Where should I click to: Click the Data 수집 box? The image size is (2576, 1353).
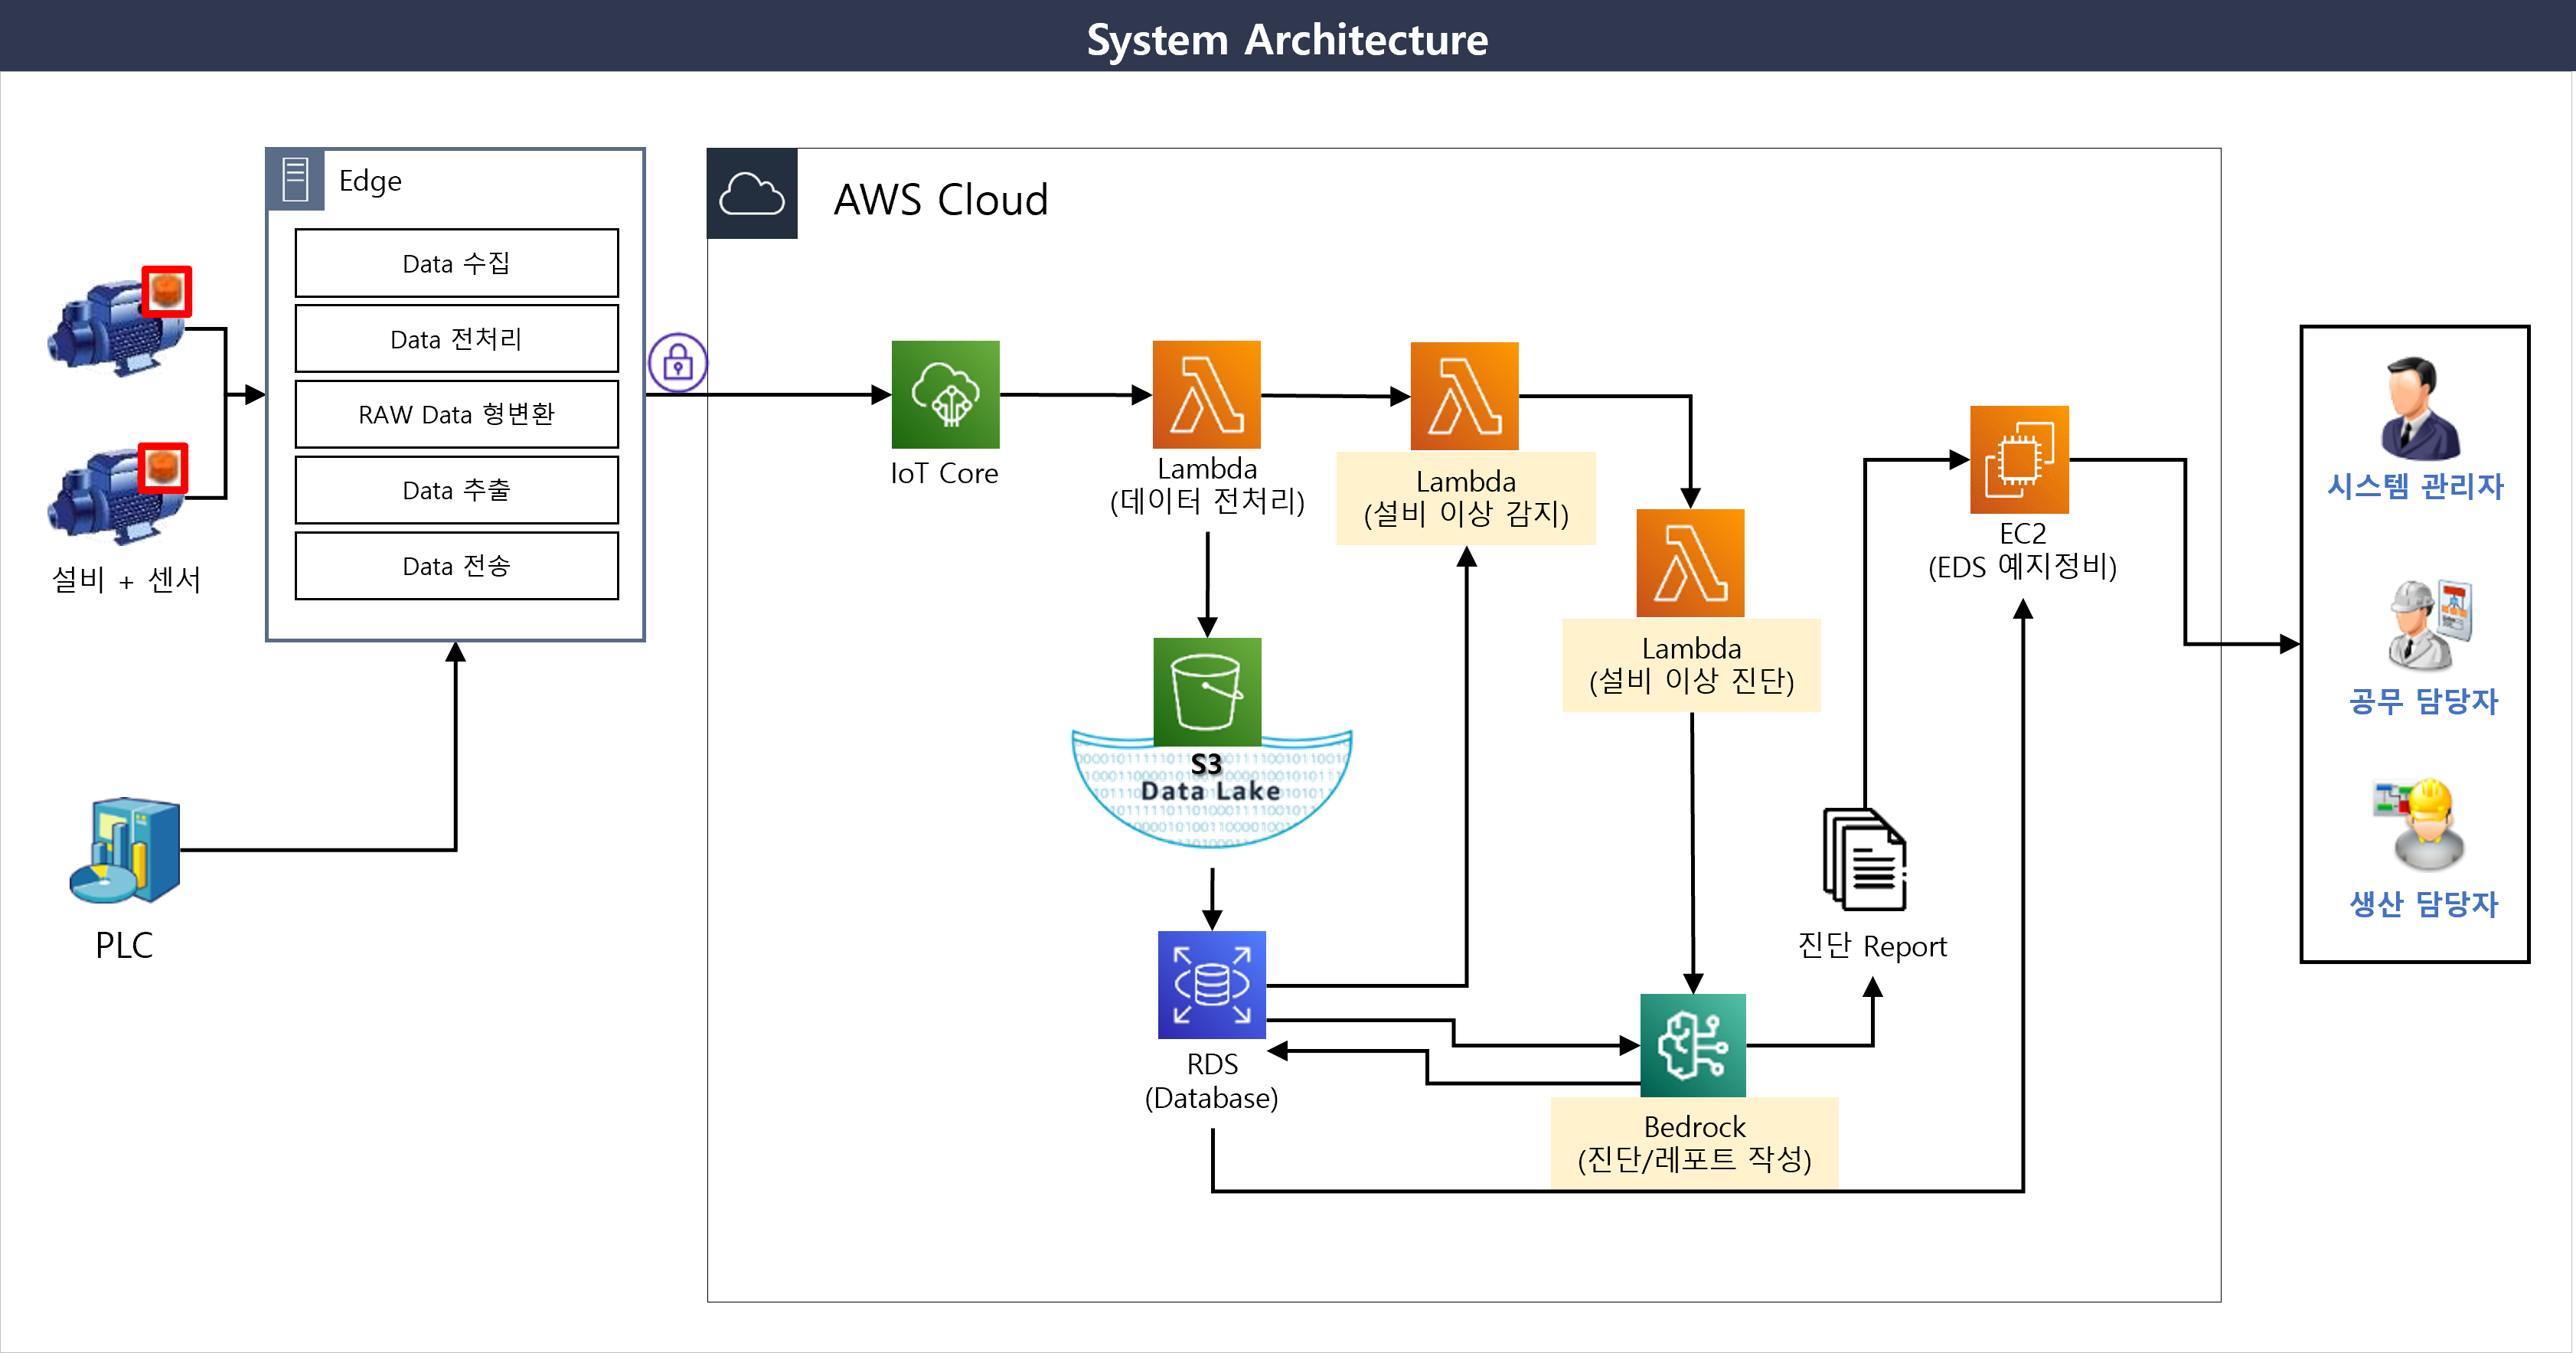point(457,263)
